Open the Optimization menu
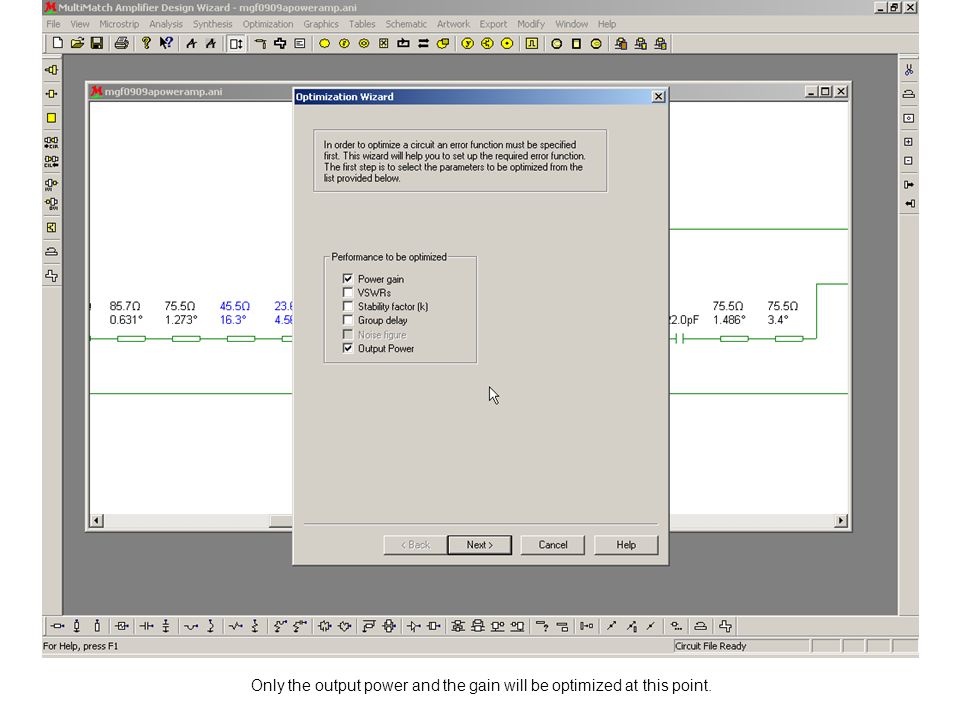The height and width of the screenshot is (720, 960). click(x=268, y=24)
